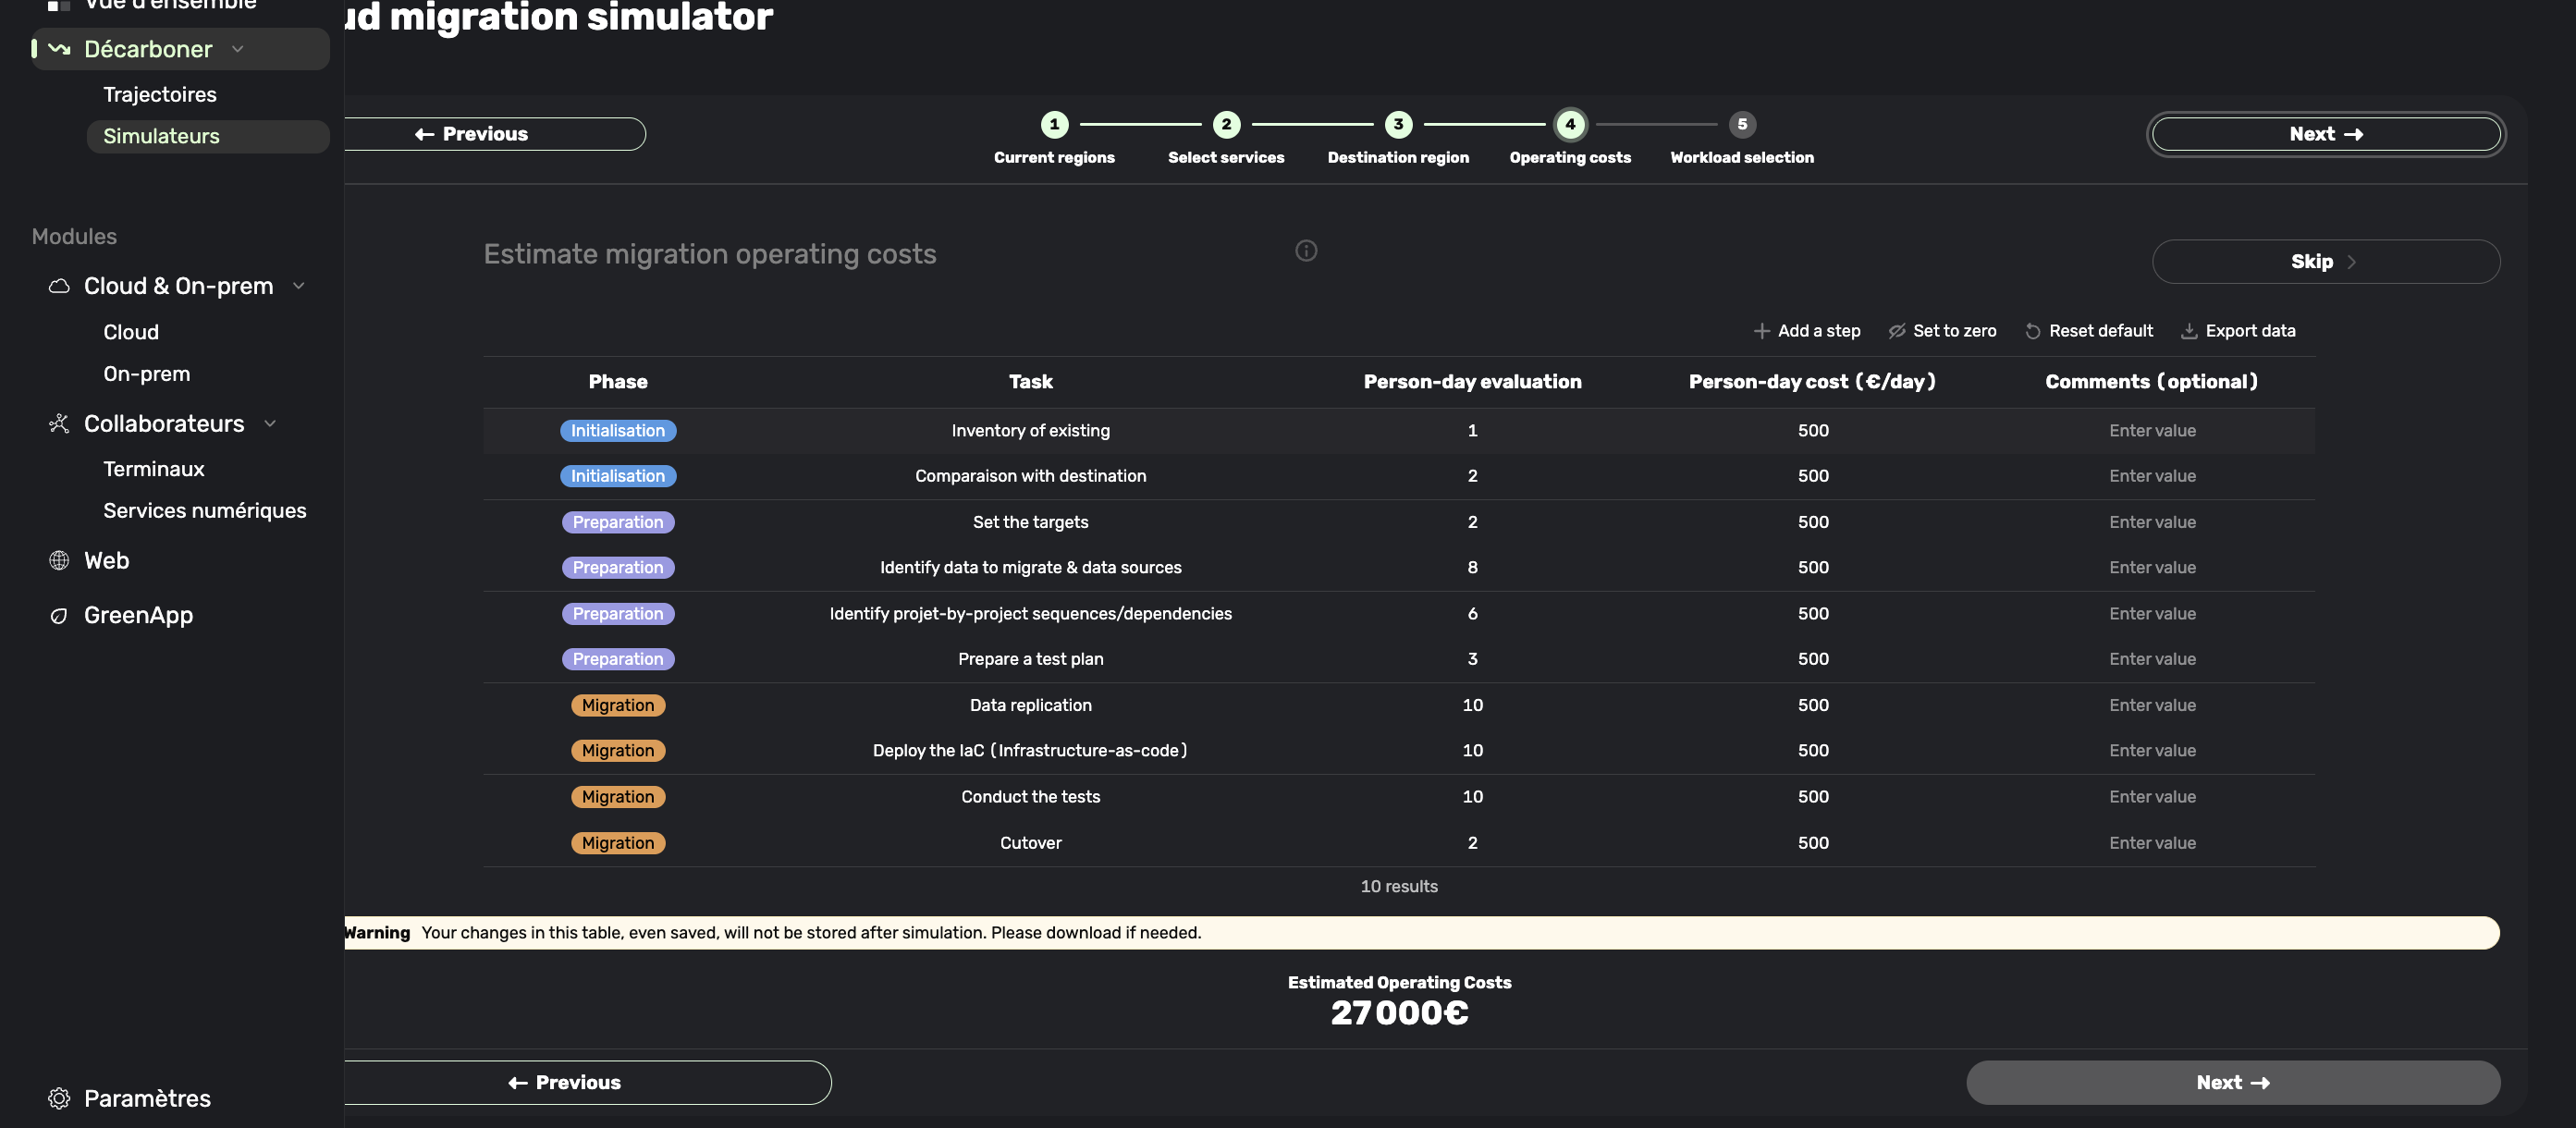The width and height of the screenshot is (2576, 1128).
Task: Click the GreenApp leaf icon
Action: coord(59,615)
